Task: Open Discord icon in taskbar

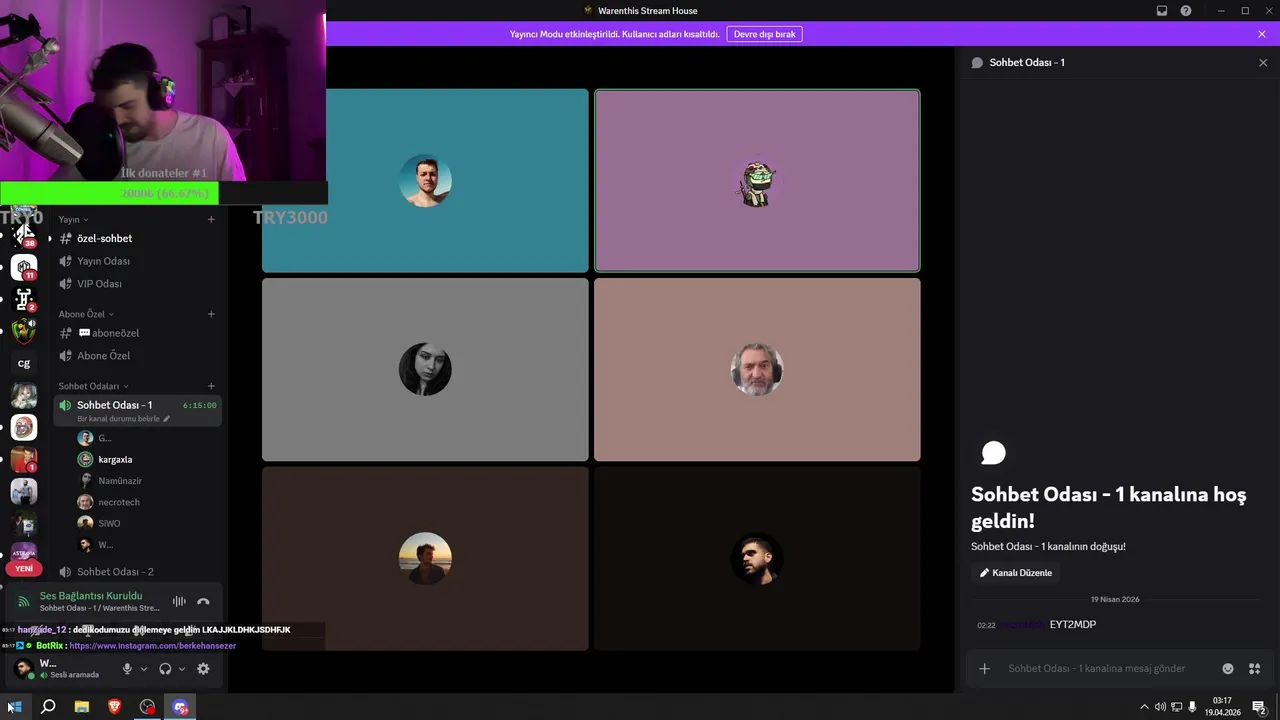Action: pos(180,707)
